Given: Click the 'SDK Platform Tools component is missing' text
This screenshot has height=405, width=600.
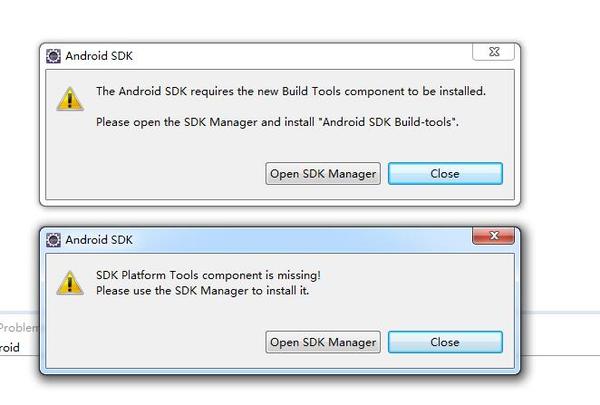Looking at the screenshot, I should [208, 275].
